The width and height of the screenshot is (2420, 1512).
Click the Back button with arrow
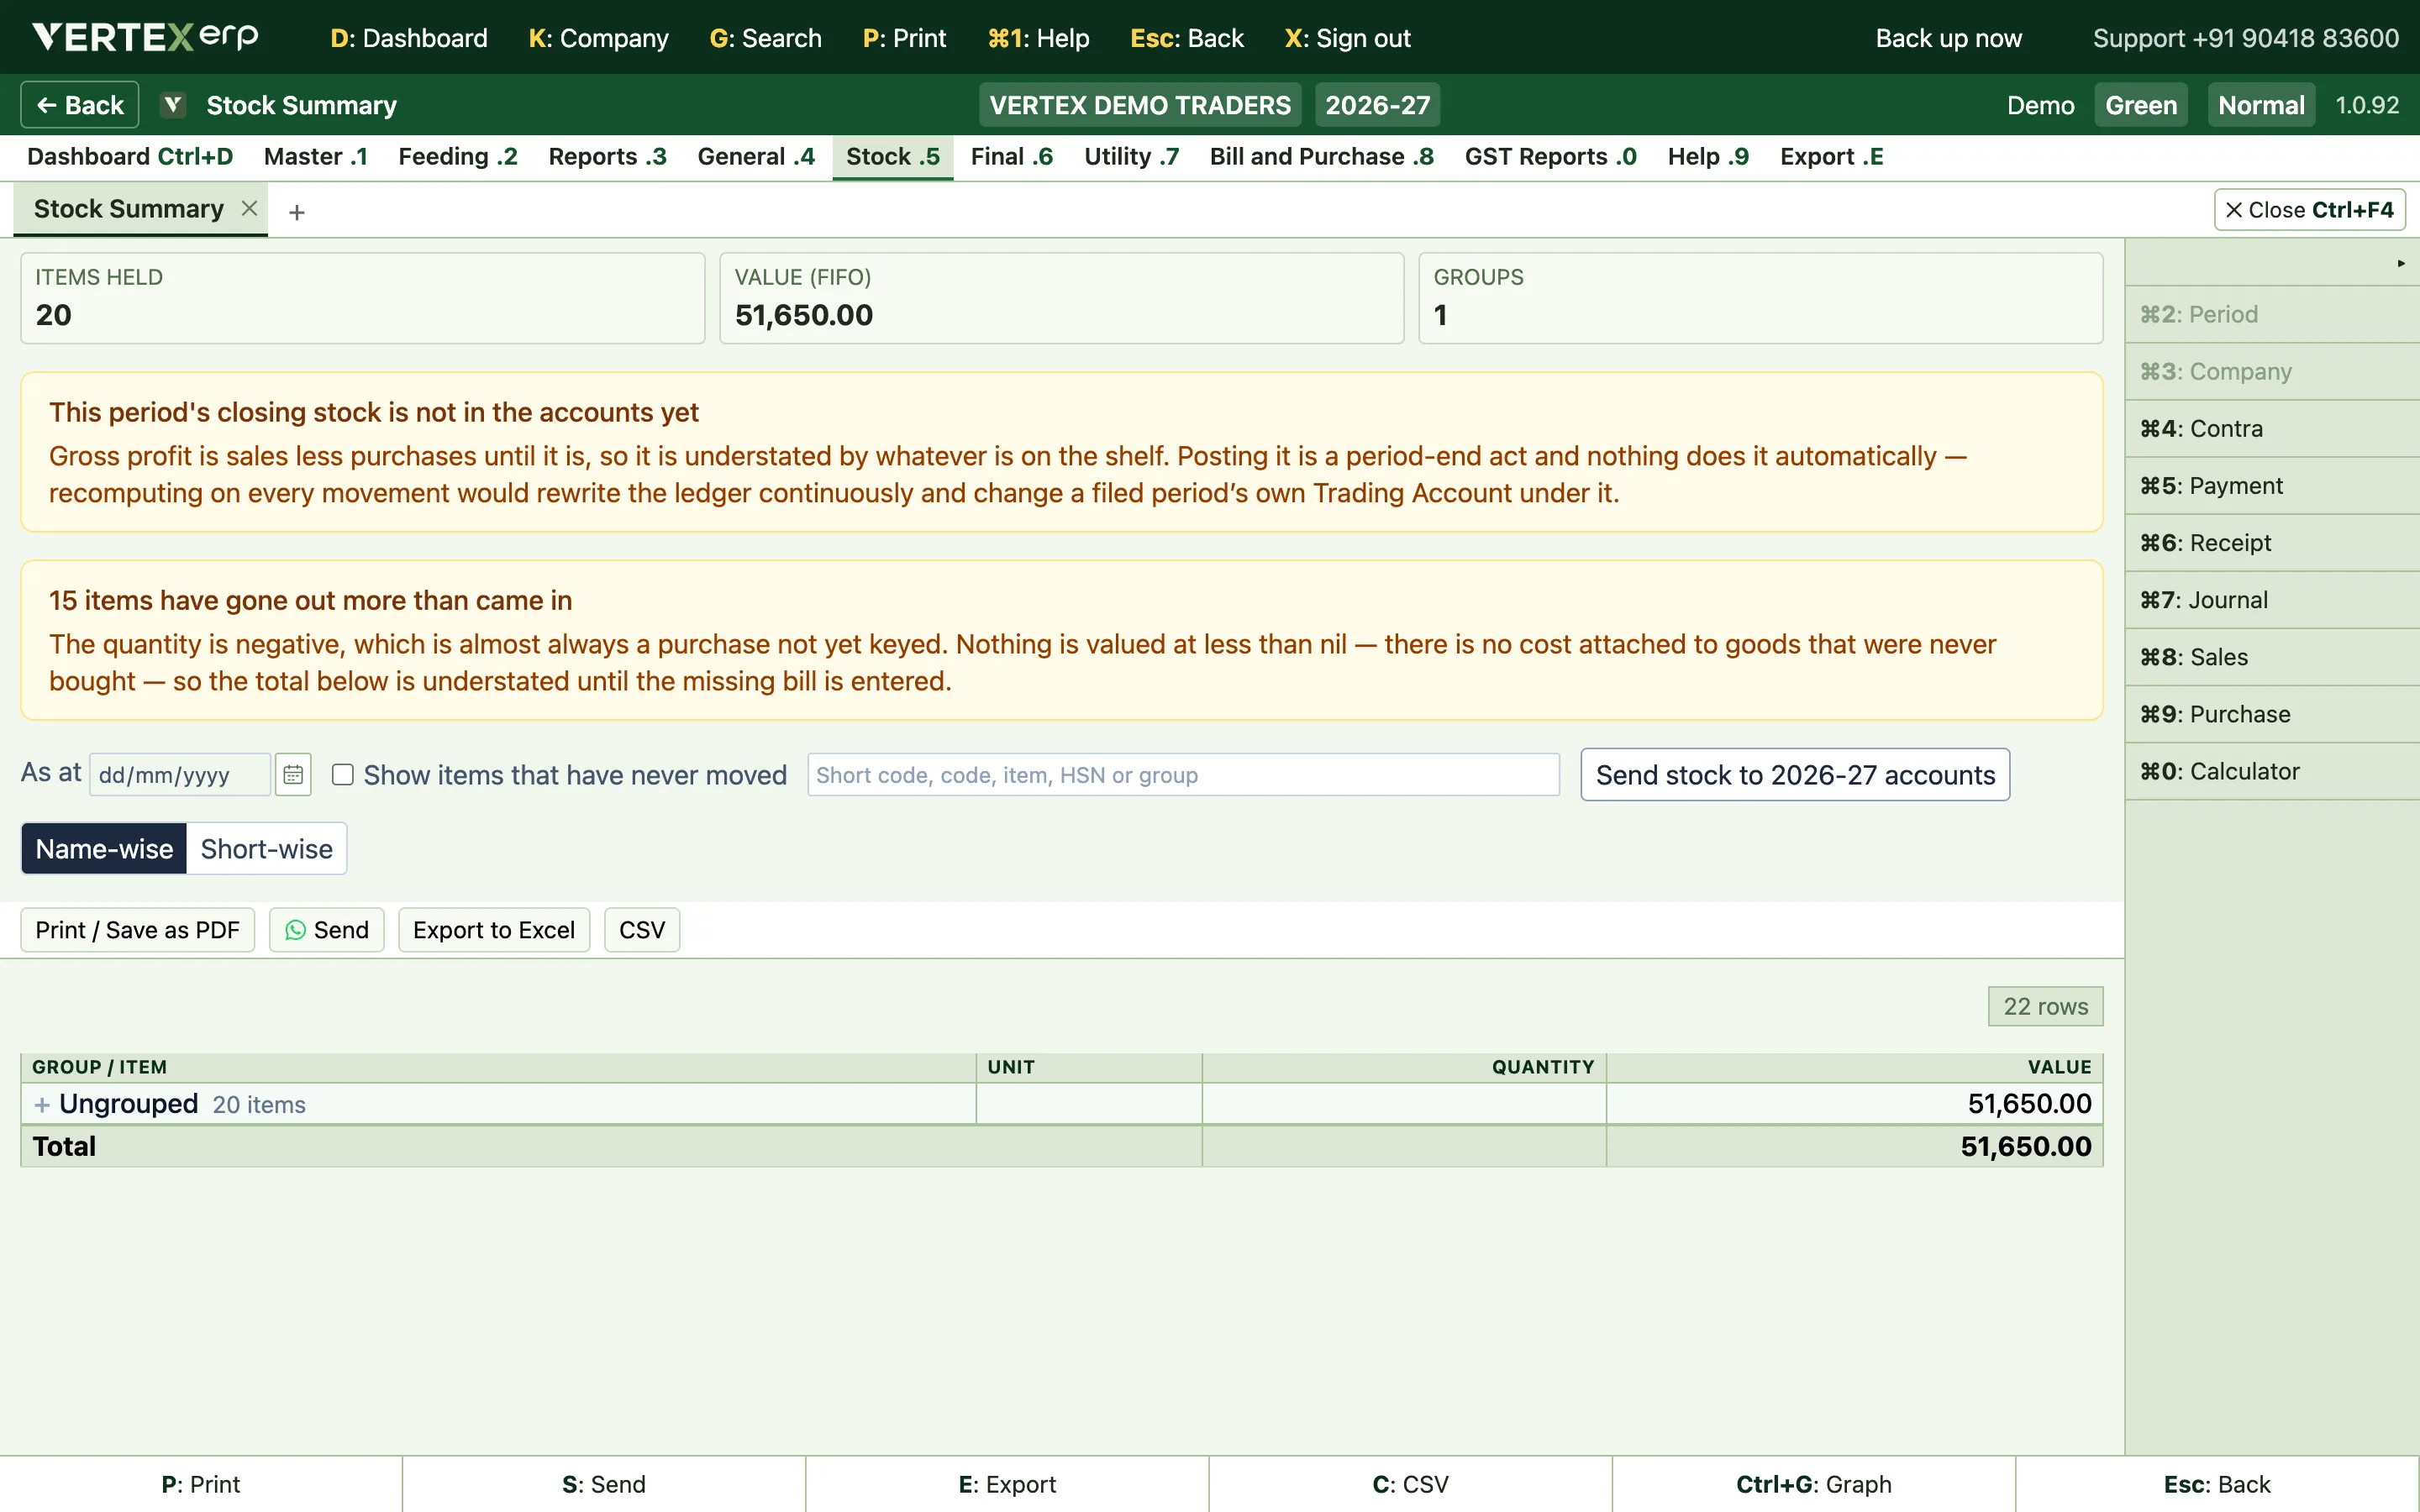click(80, 105)
